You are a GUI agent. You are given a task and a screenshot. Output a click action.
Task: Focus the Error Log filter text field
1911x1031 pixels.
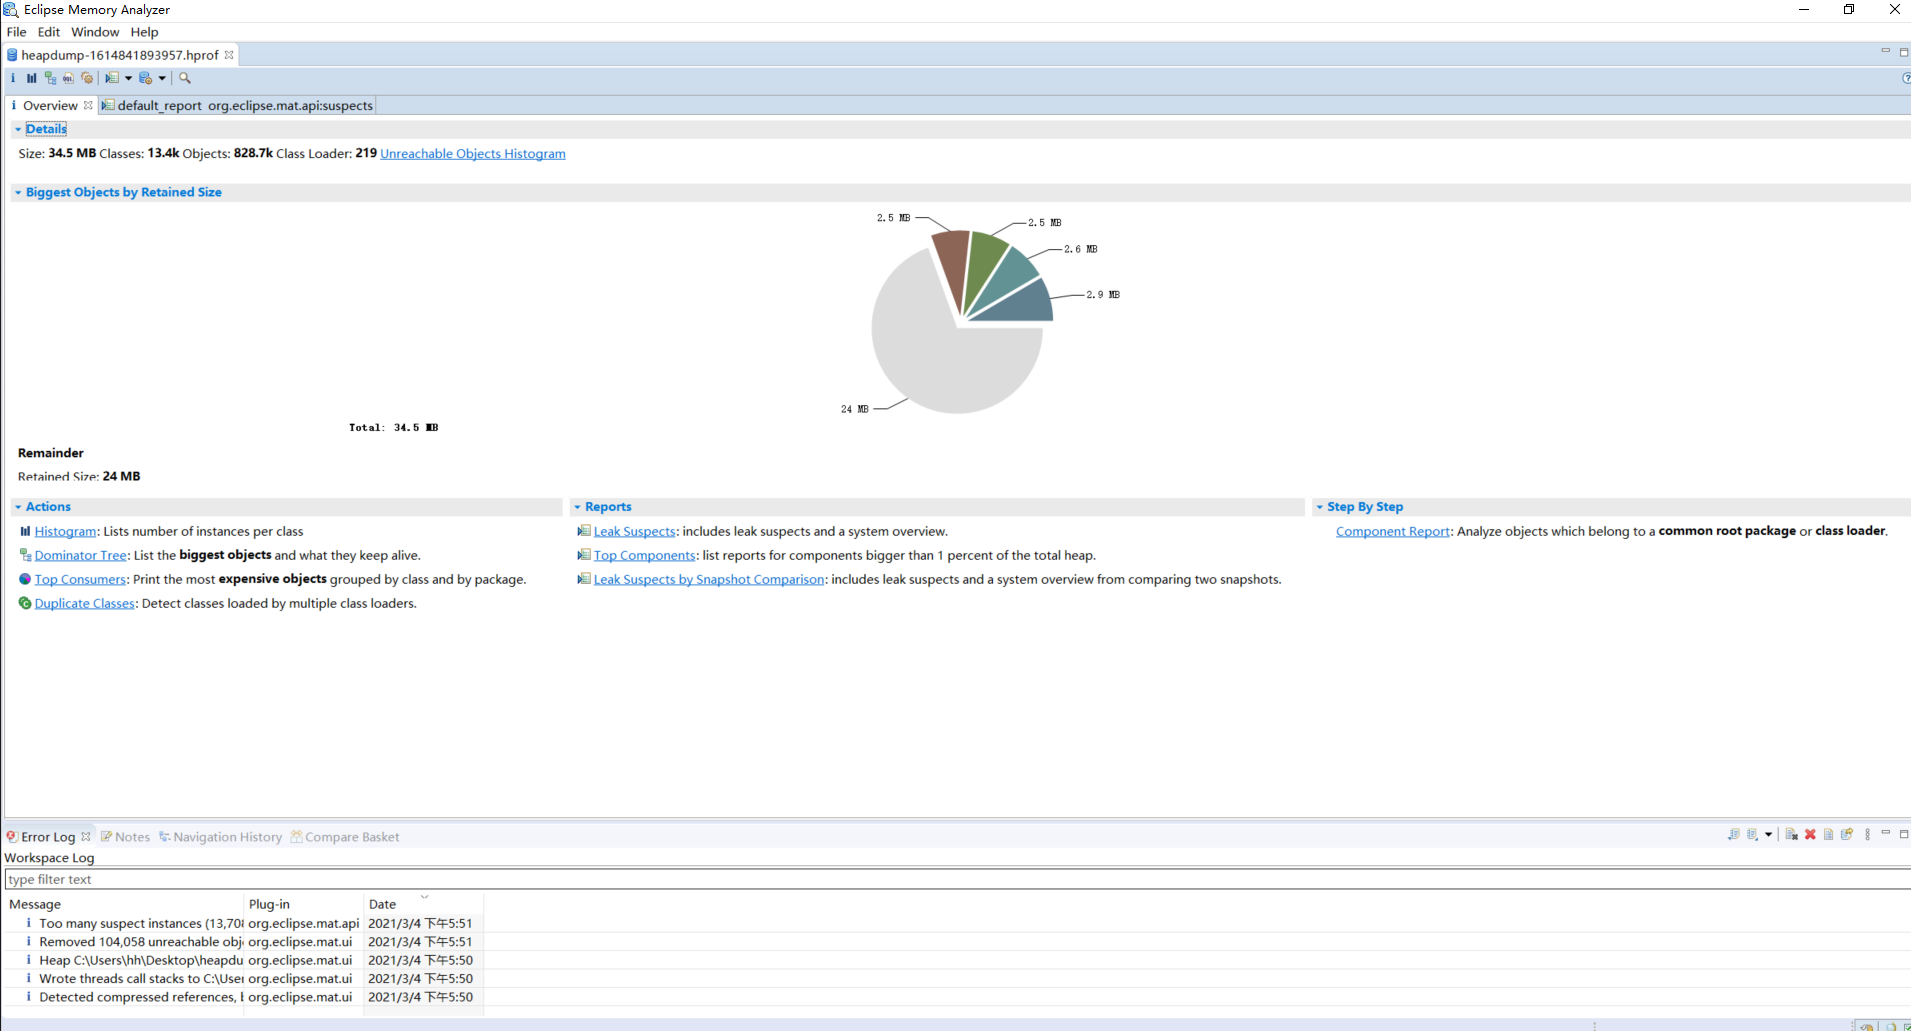coord(957,879)
